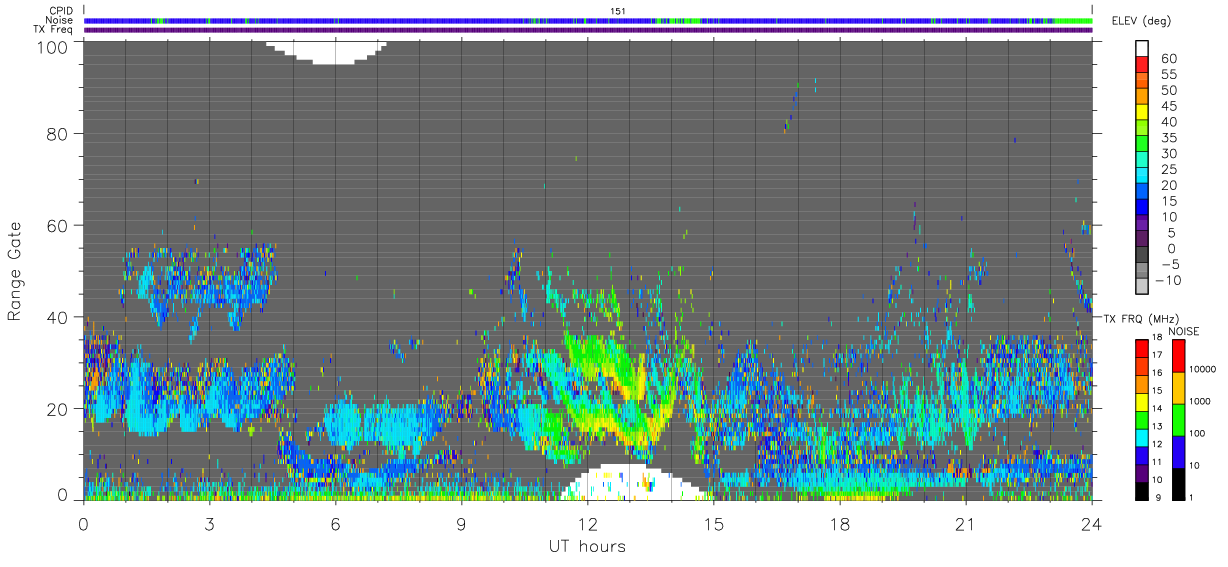1228x567 pixels.
Task: Click the 11 label on TX FRQ scale
Action: pyautogui.click(x=1157, y=462)
